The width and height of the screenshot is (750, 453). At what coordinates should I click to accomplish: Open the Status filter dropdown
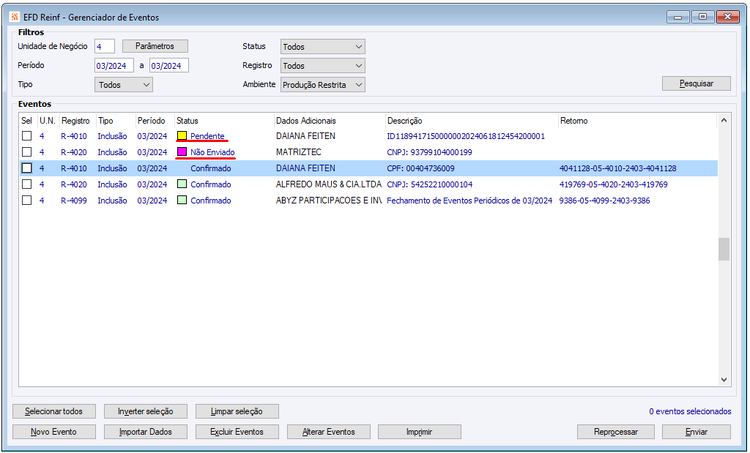pos(323,46)
